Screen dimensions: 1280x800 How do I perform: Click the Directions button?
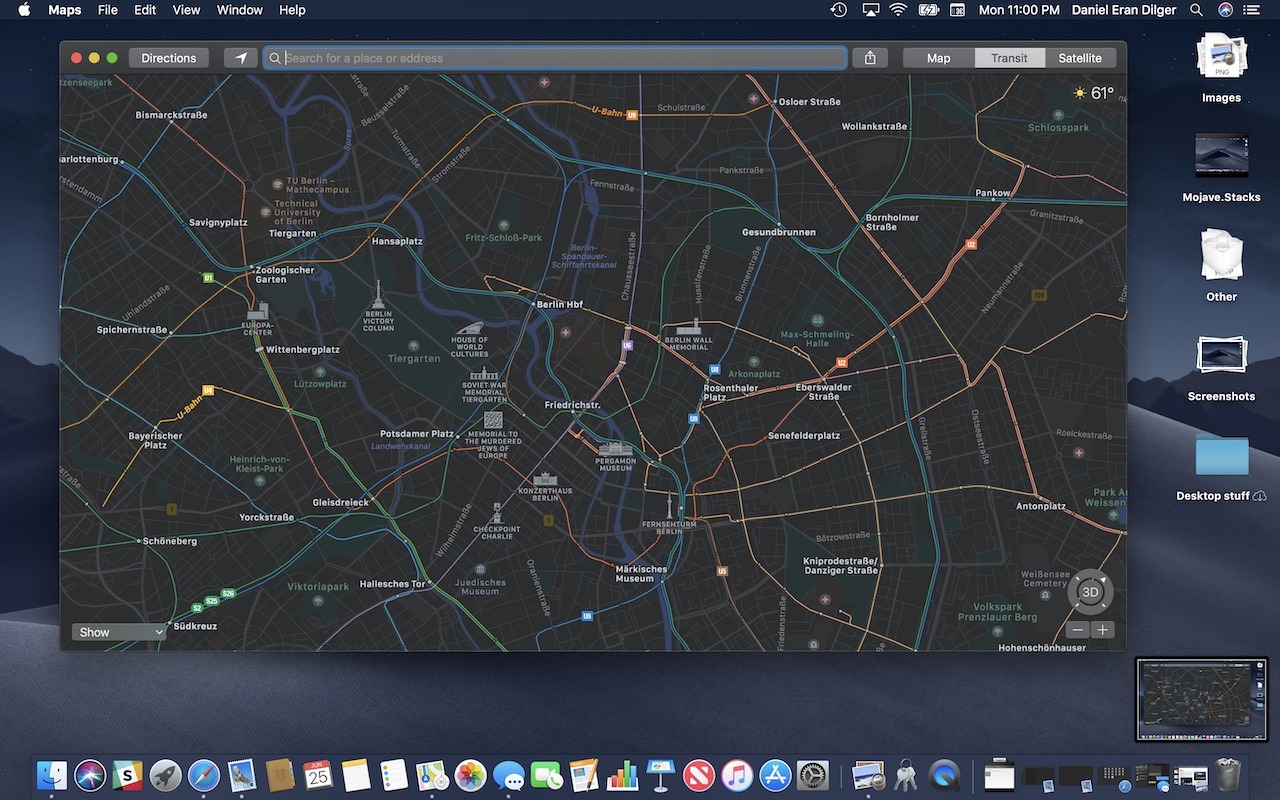coord(169,58)
